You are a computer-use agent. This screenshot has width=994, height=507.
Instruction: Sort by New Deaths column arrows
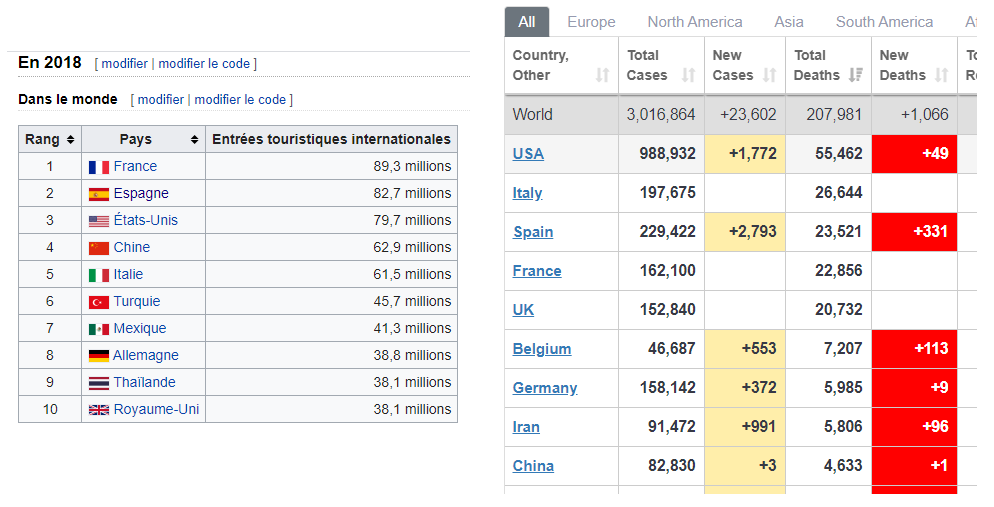click(x=942, y=75)
